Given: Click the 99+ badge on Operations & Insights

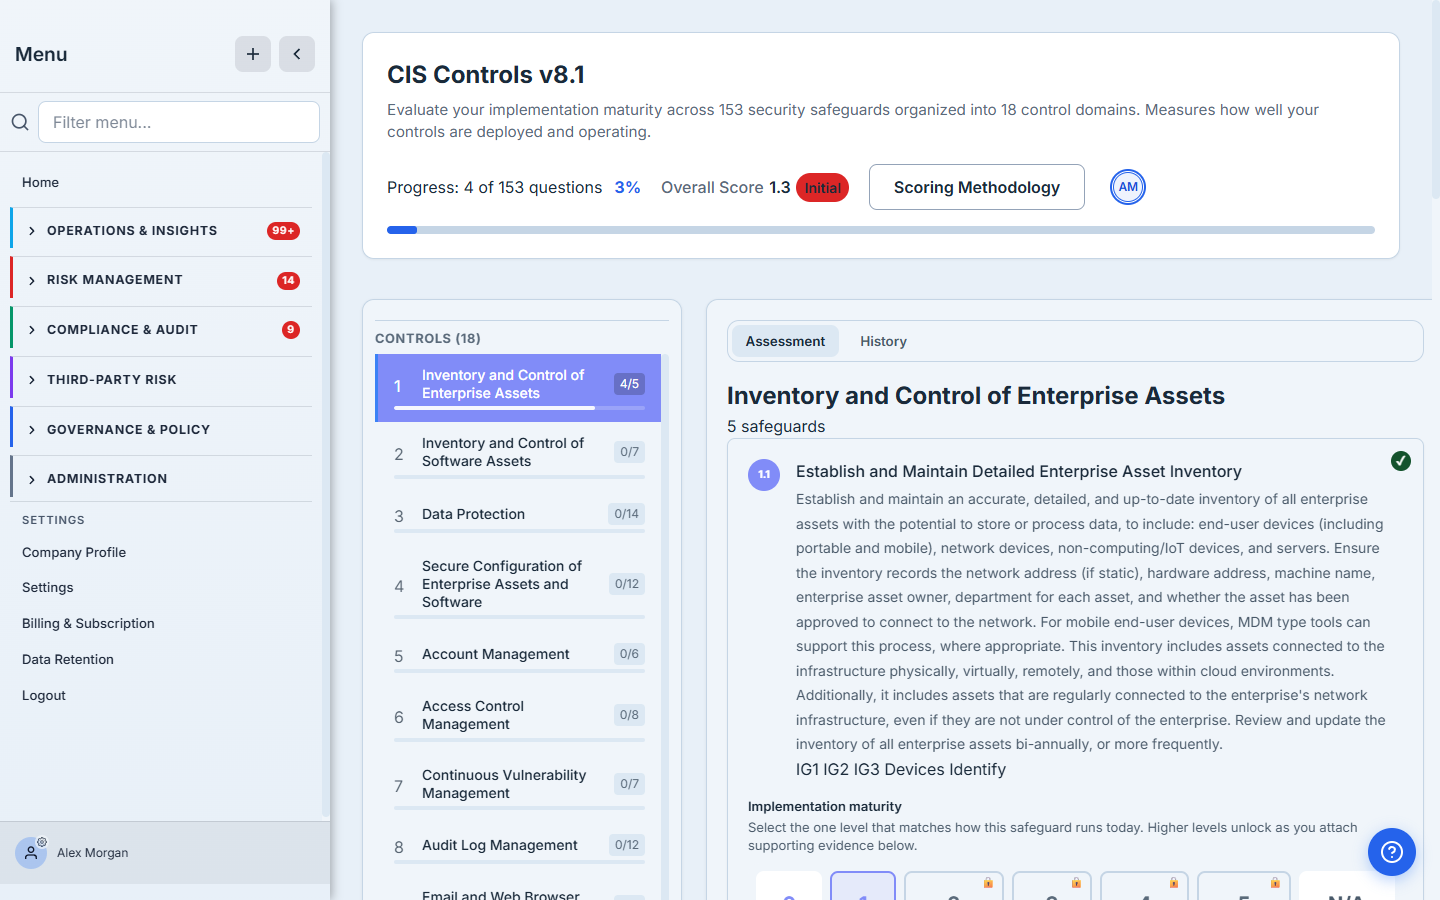Looking at the screenshot, I should coord(284,231).
